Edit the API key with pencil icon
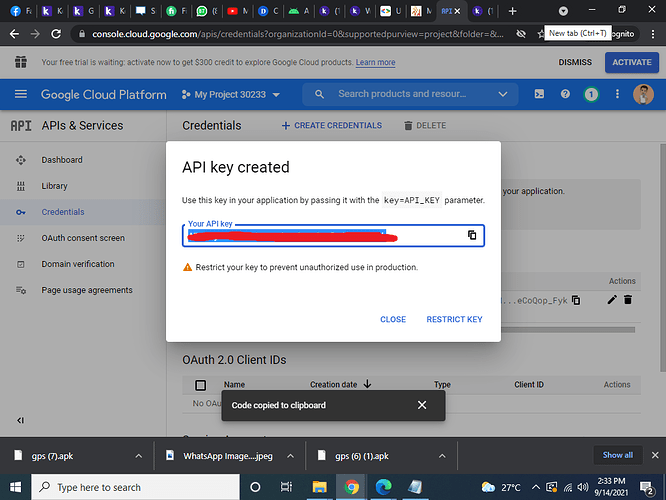Image resolution: width=666 pixels, height=500 pixels. pyautogui.click(x=612, y=299)
